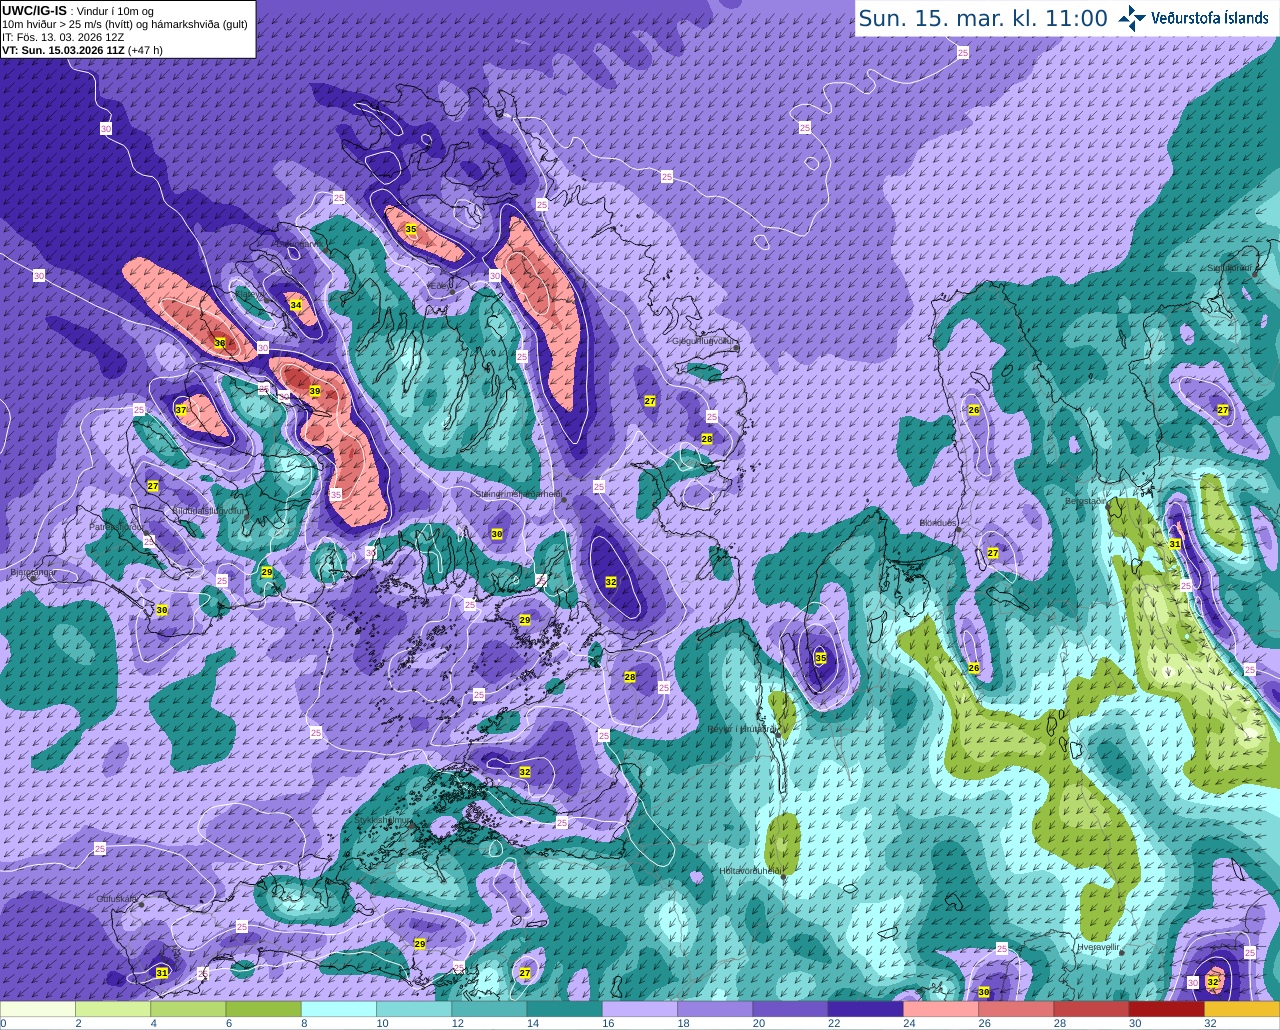Click yellow marker 30 below Steingrímsfjarðarheiði

(497, 535)
